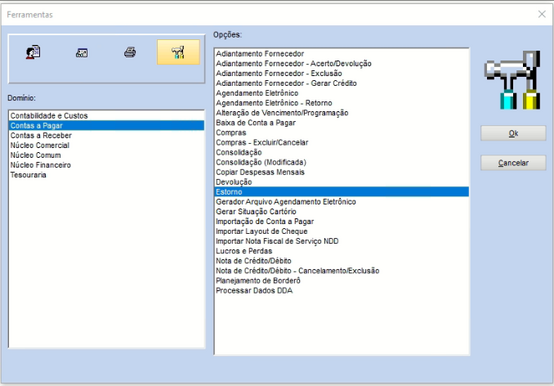Viewport: 554px width, 386px height.
Task: Choose Adiantamento Fornecedor - Gerar Crédito
Action: pyautogui.click(x=342, y=83)
